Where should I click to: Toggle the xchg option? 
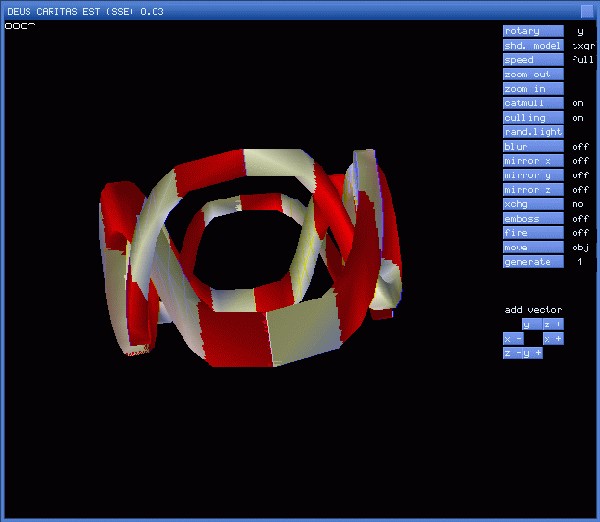(533, 204)
